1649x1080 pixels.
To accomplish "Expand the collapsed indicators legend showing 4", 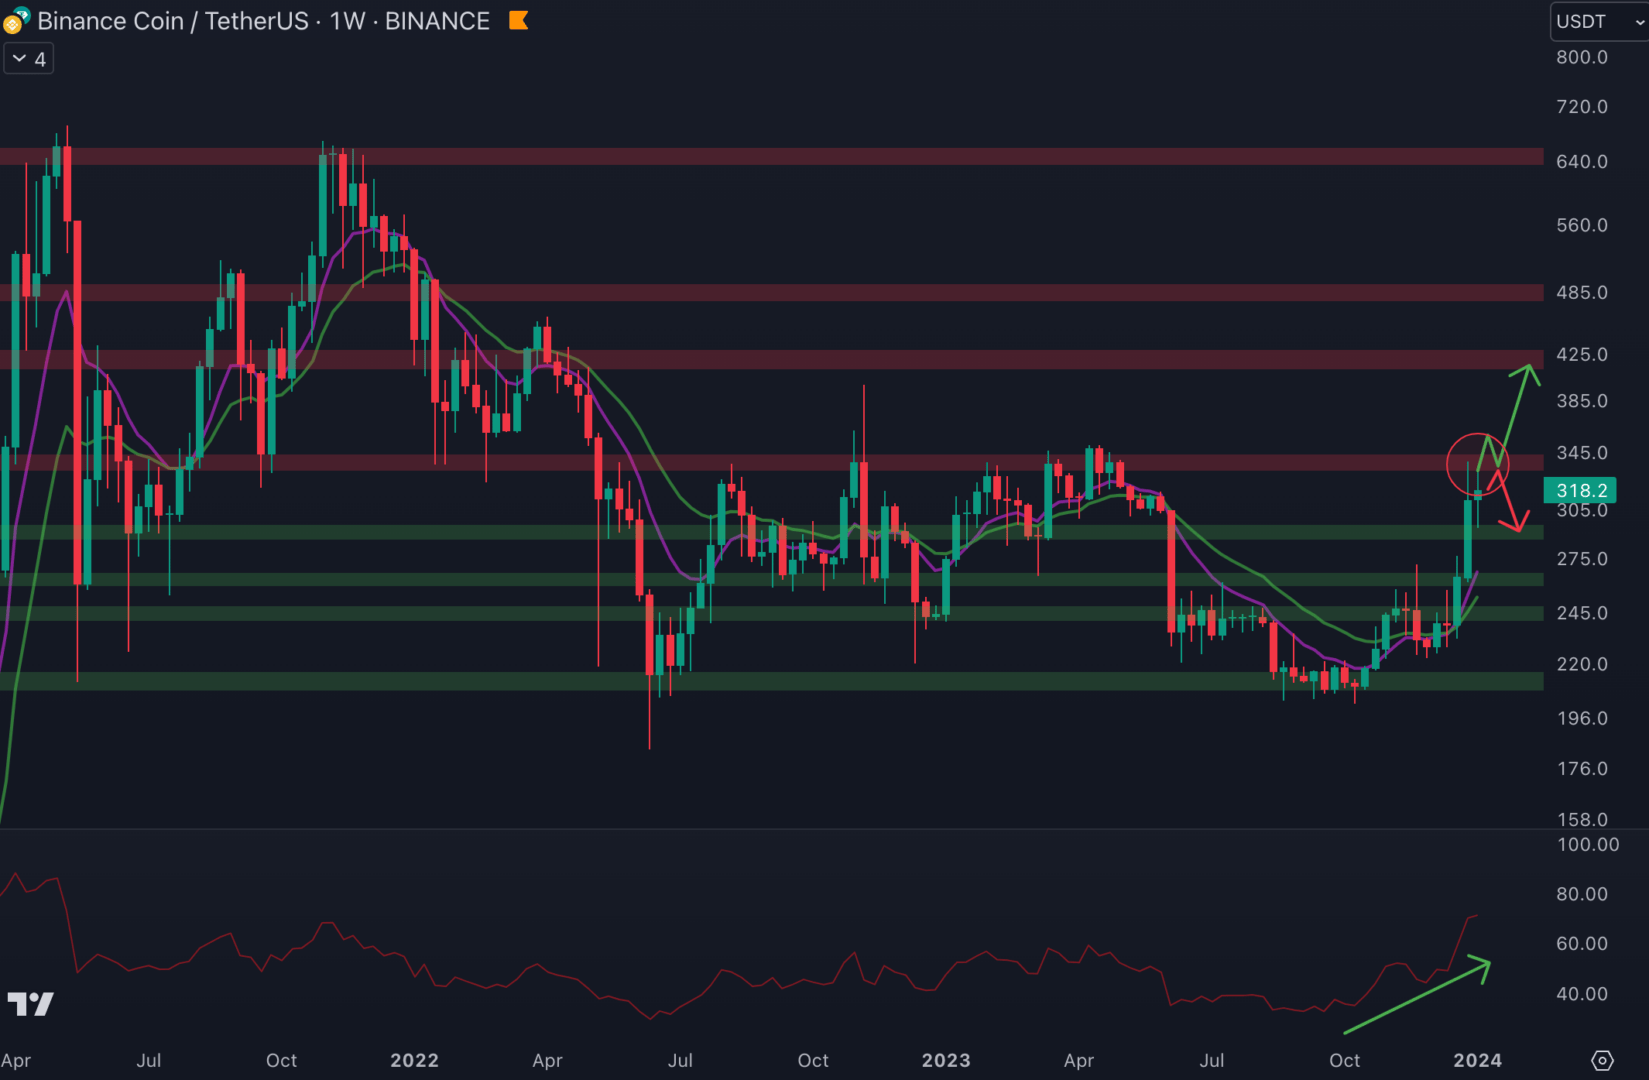I will [29, 59].
